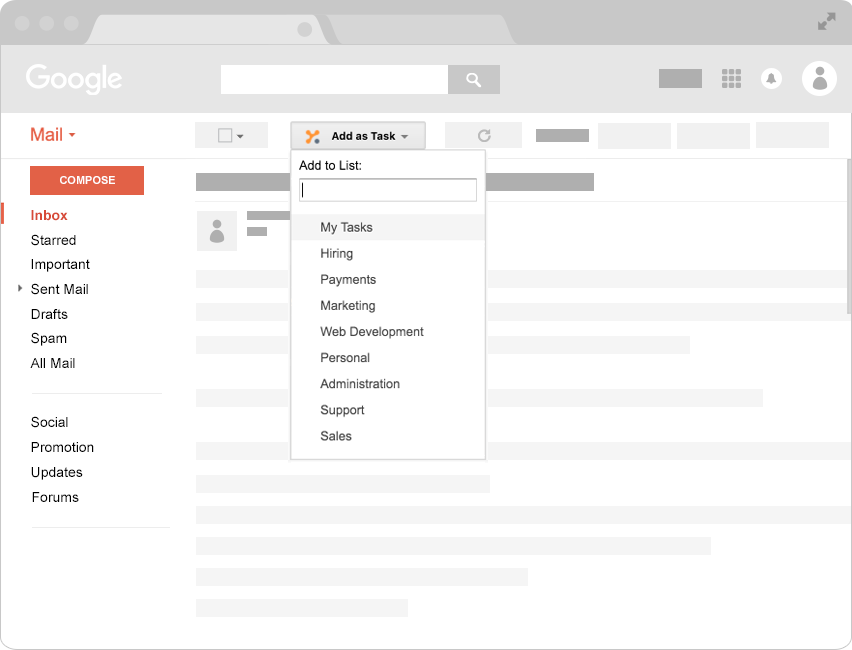Open the Drafts folder
852x650 pixels.
pyautogui.click(x=49, y=314)
